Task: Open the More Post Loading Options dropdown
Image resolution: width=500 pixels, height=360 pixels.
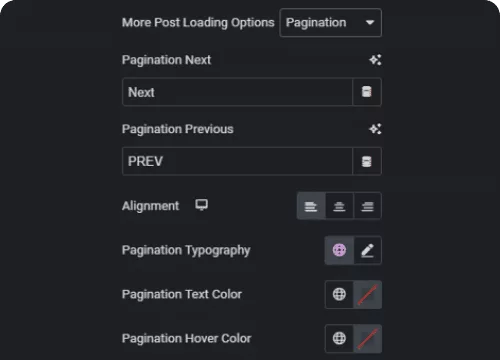Action: [x=330, y=23]
